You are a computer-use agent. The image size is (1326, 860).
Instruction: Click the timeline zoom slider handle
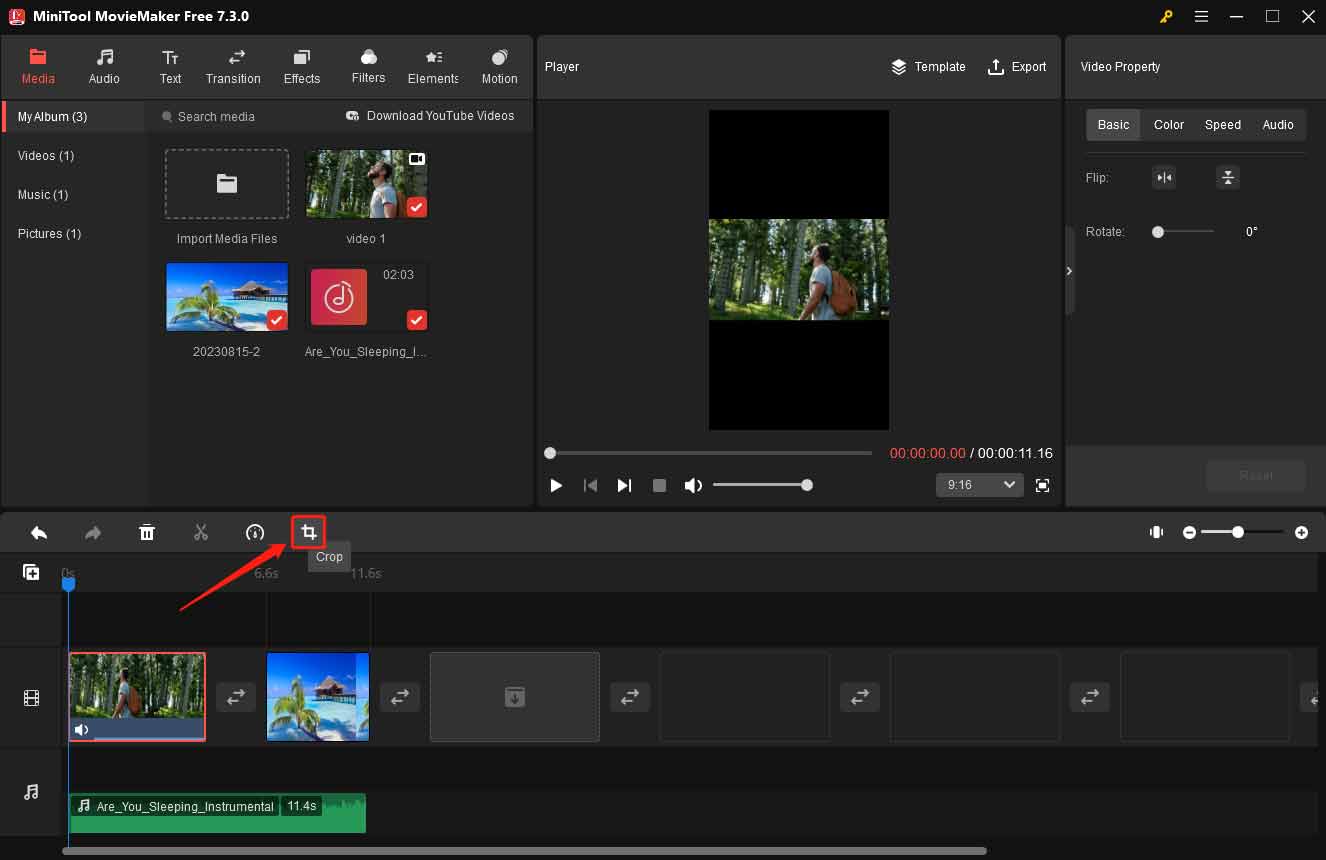pos(1238,533)
